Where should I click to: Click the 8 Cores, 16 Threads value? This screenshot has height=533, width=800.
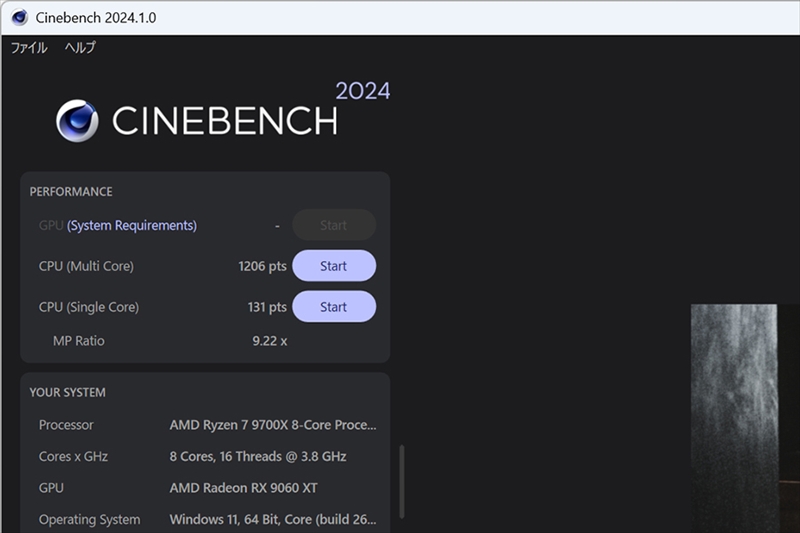pos(258,456)
